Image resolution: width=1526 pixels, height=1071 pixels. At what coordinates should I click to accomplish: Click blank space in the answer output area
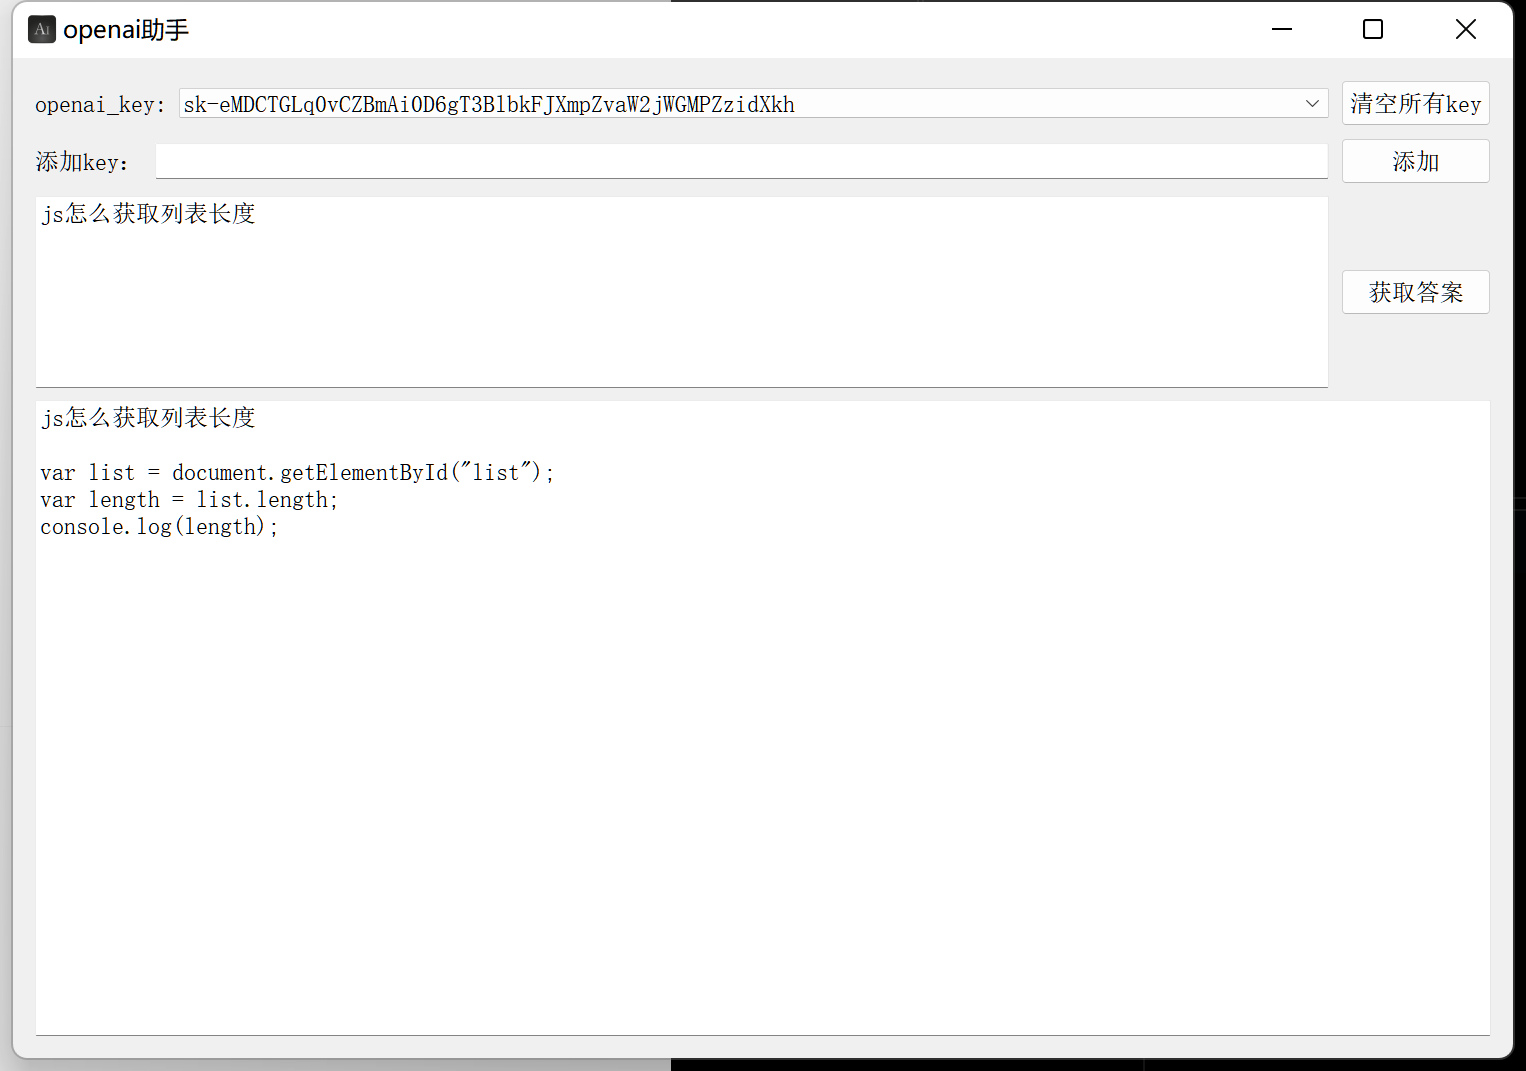click(760, 780)
